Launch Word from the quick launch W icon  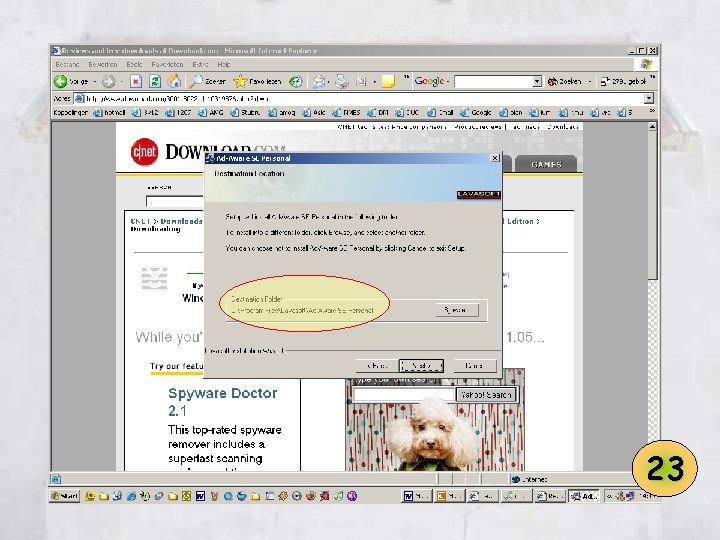200,496
